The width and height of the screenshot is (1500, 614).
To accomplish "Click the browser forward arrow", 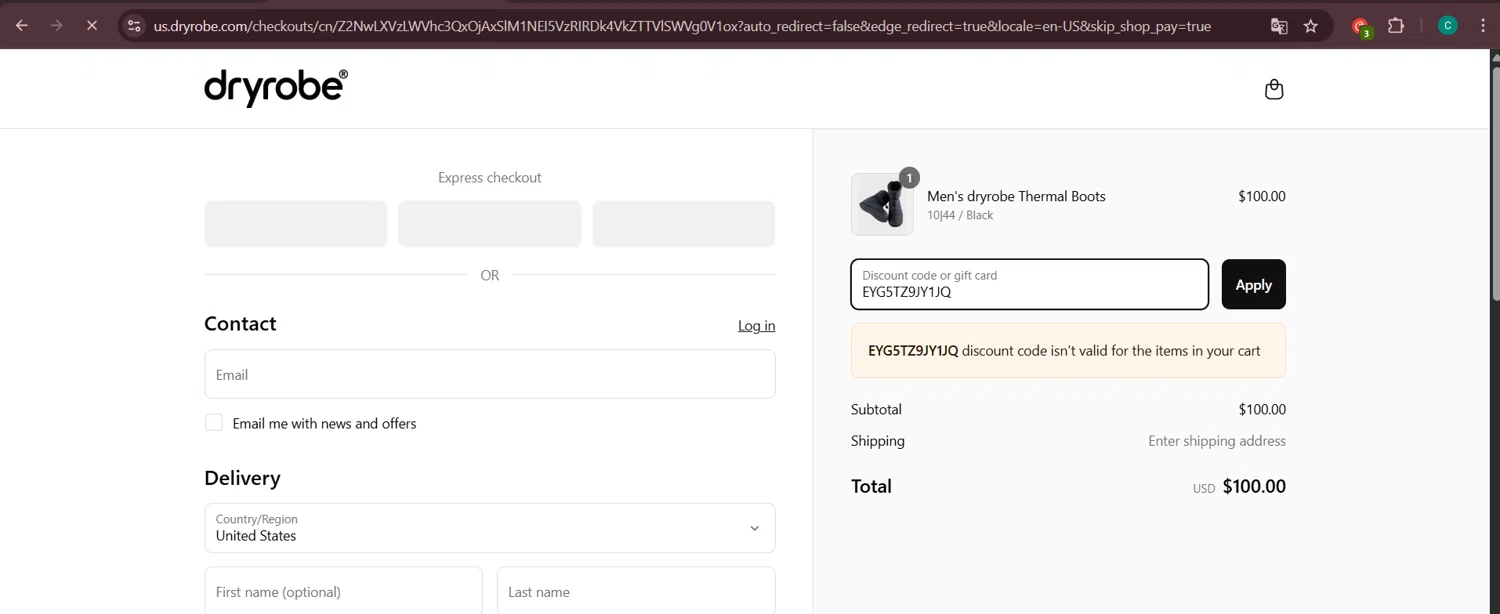I will coord(57,25).
